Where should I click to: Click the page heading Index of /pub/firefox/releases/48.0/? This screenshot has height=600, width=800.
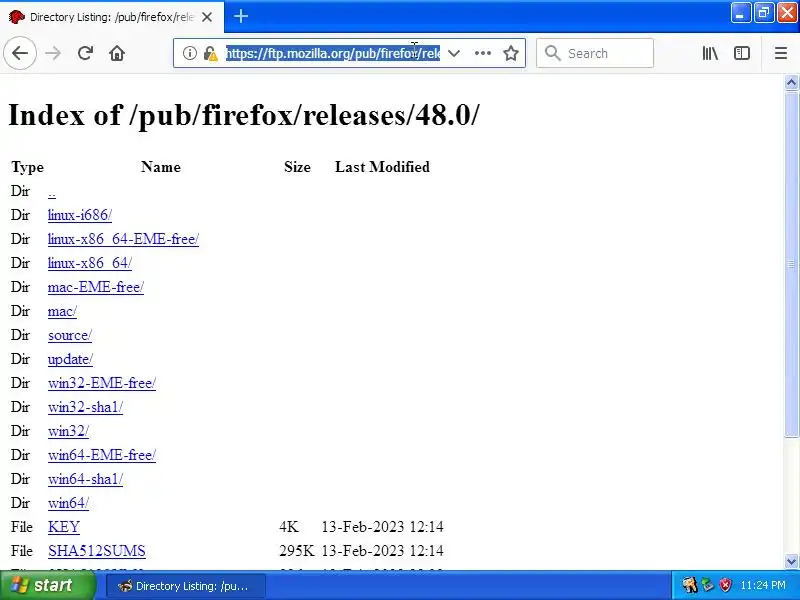coord(244,115)
